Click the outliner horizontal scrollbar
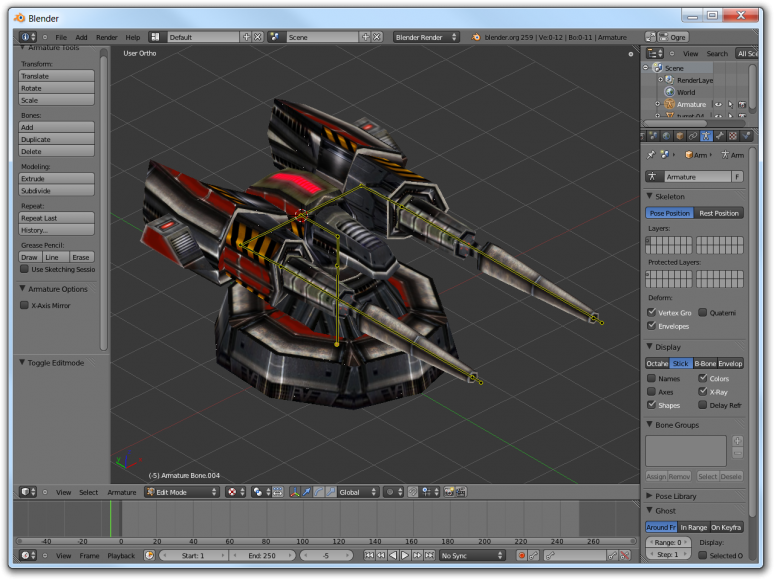 coord(675,122)
